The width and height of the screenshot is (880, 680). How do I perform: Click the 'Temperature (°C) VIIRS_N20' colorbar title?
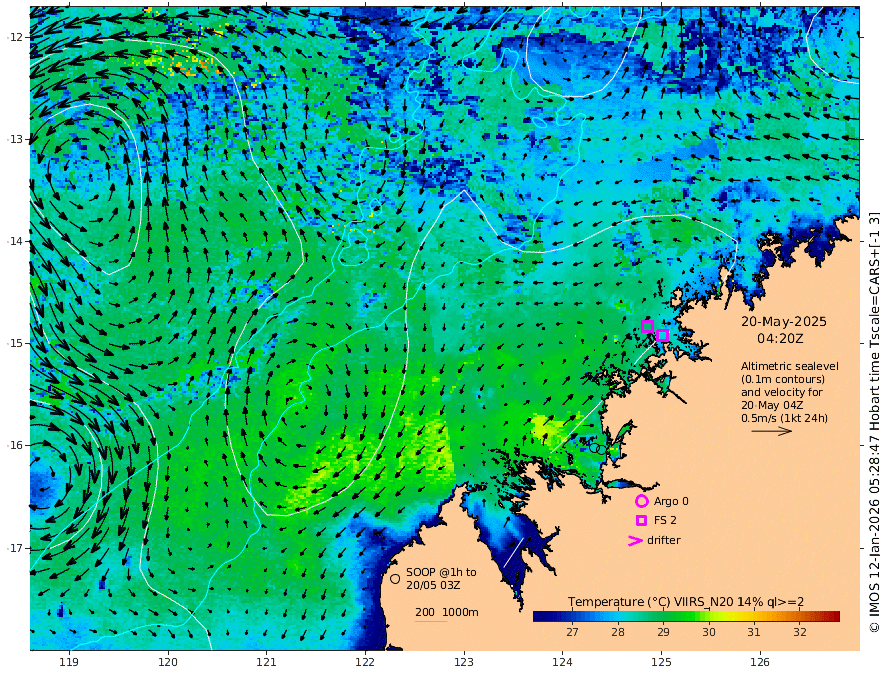point(651,602)
